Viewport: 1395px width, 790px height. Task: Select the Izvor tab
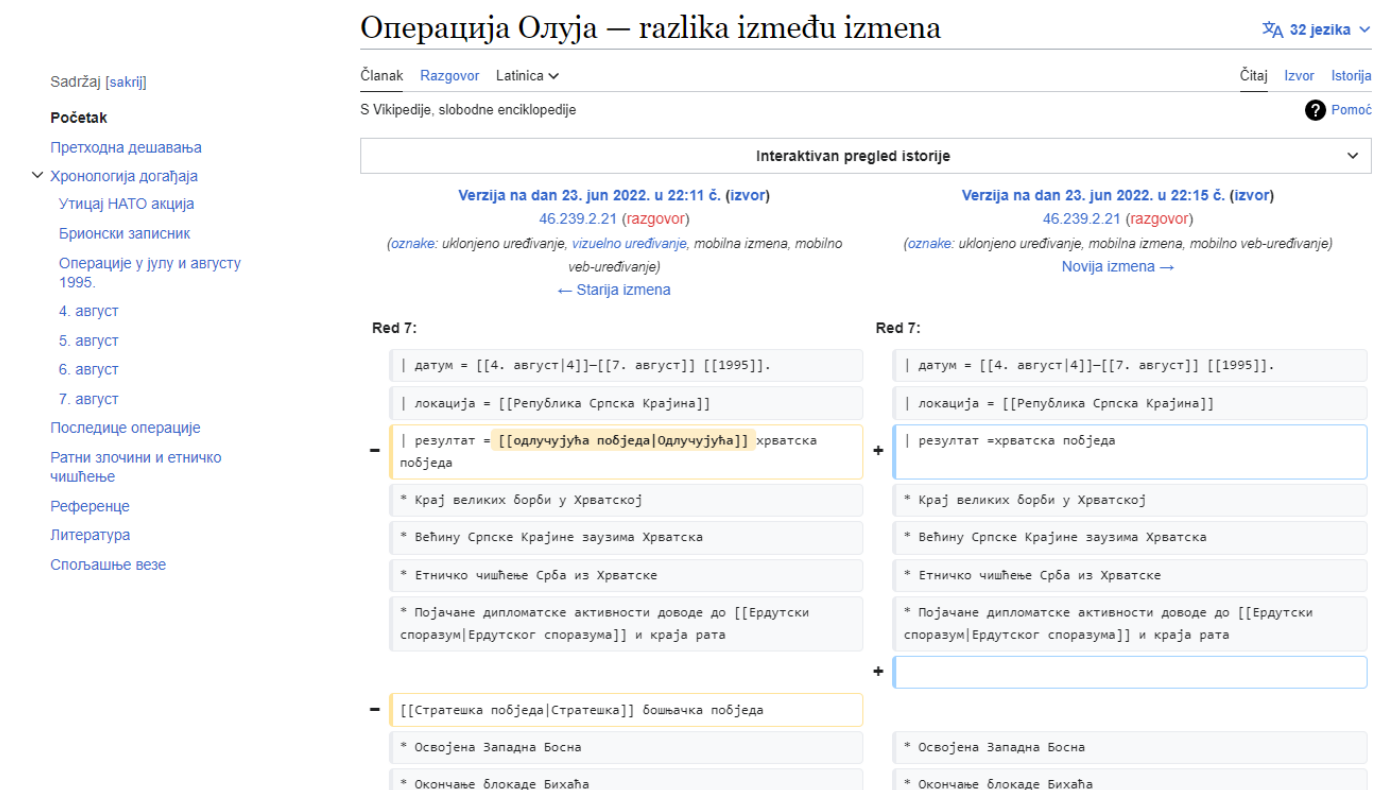point(1299,76)
